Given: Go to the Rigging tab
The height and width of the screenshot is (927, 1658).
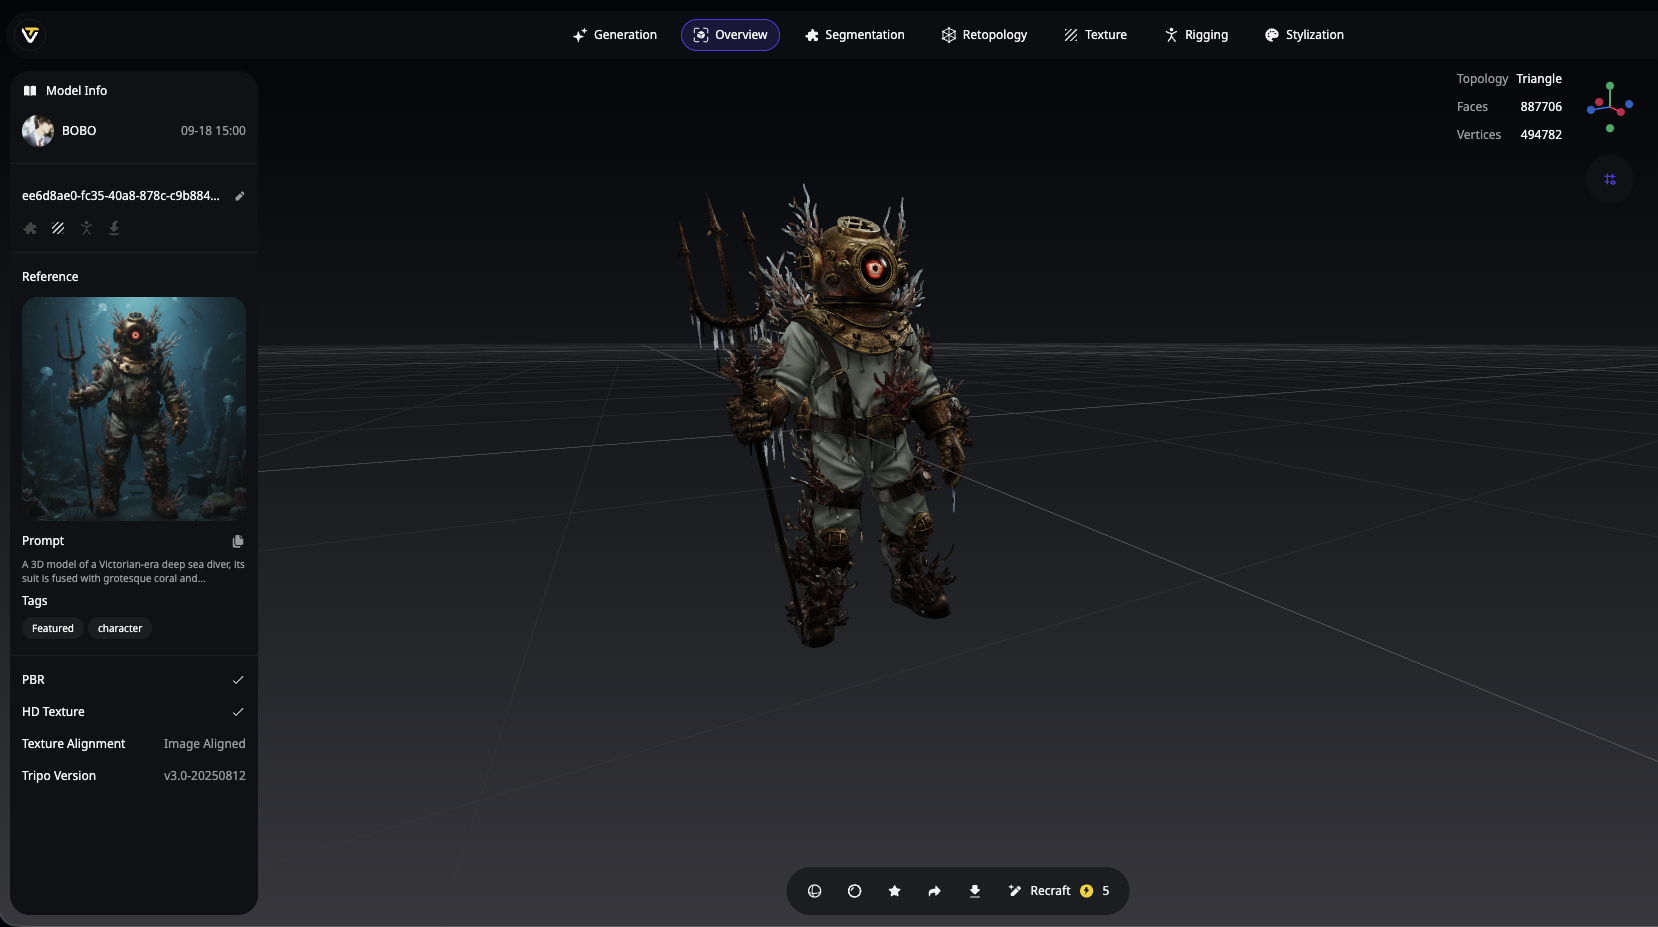Looking at the screenshot, I should coord(1196,35).
